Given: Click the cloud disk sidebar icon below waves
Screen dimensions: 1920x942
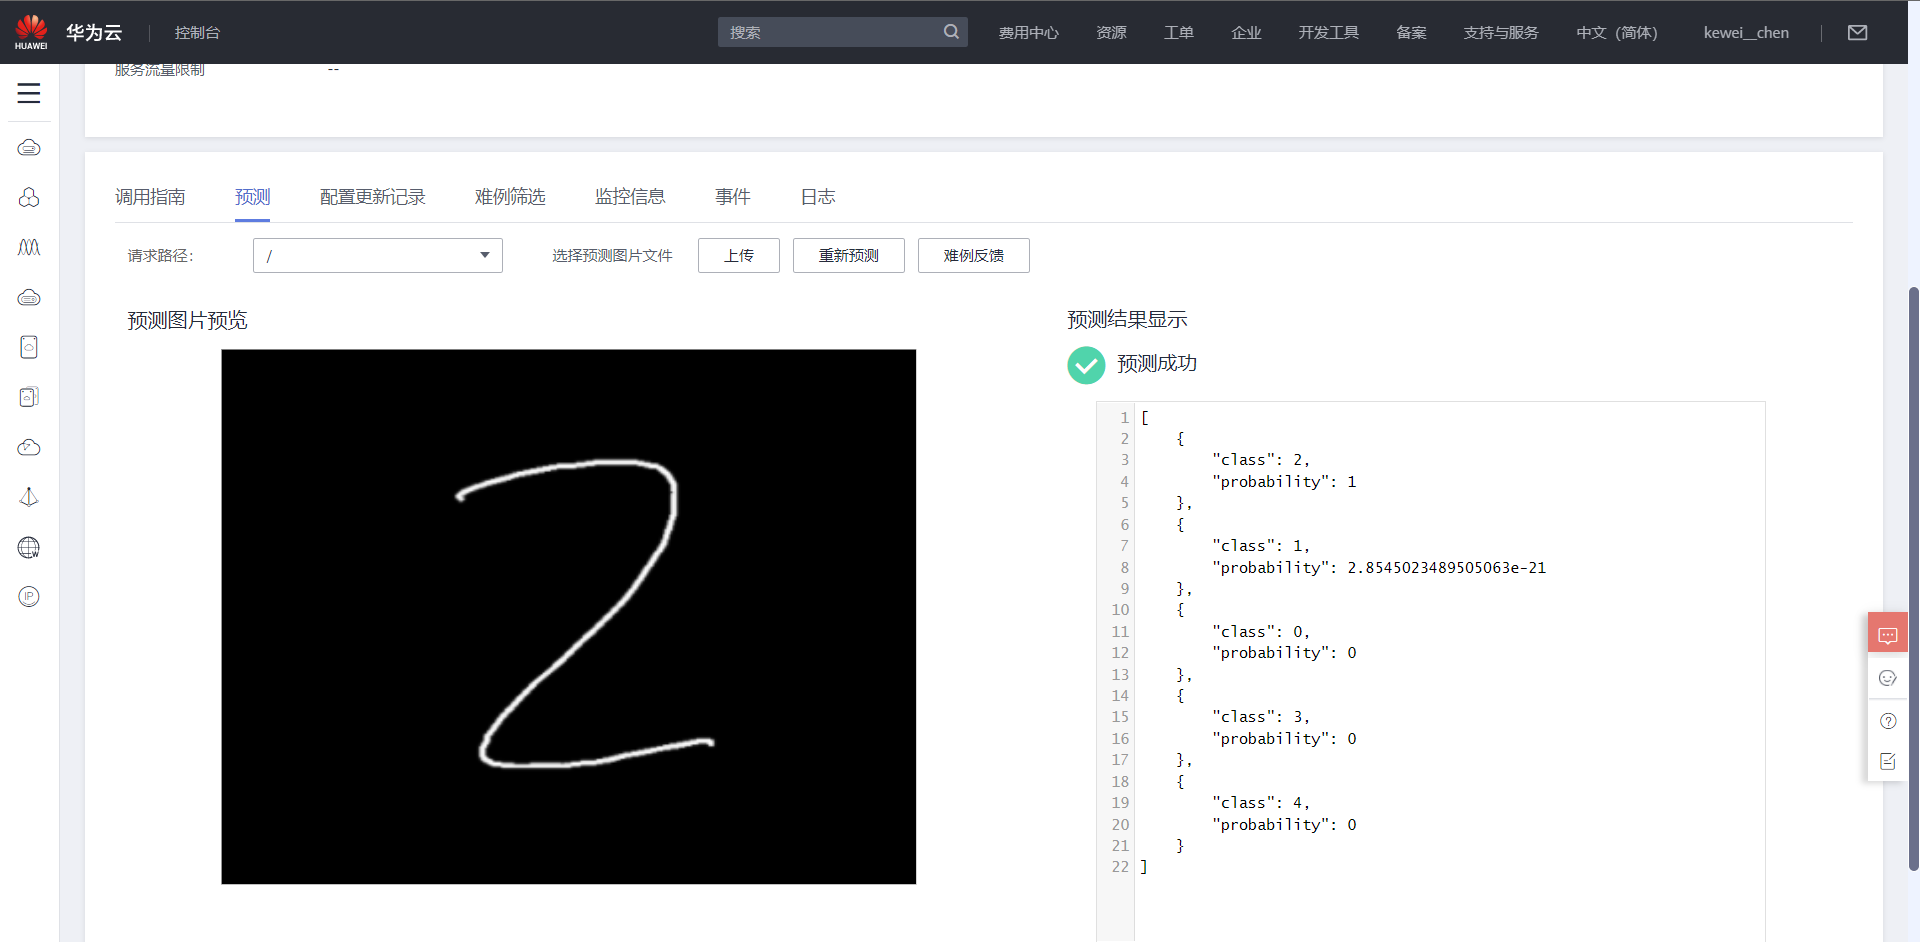Looking at the screenshot, I should click(29, 297).
